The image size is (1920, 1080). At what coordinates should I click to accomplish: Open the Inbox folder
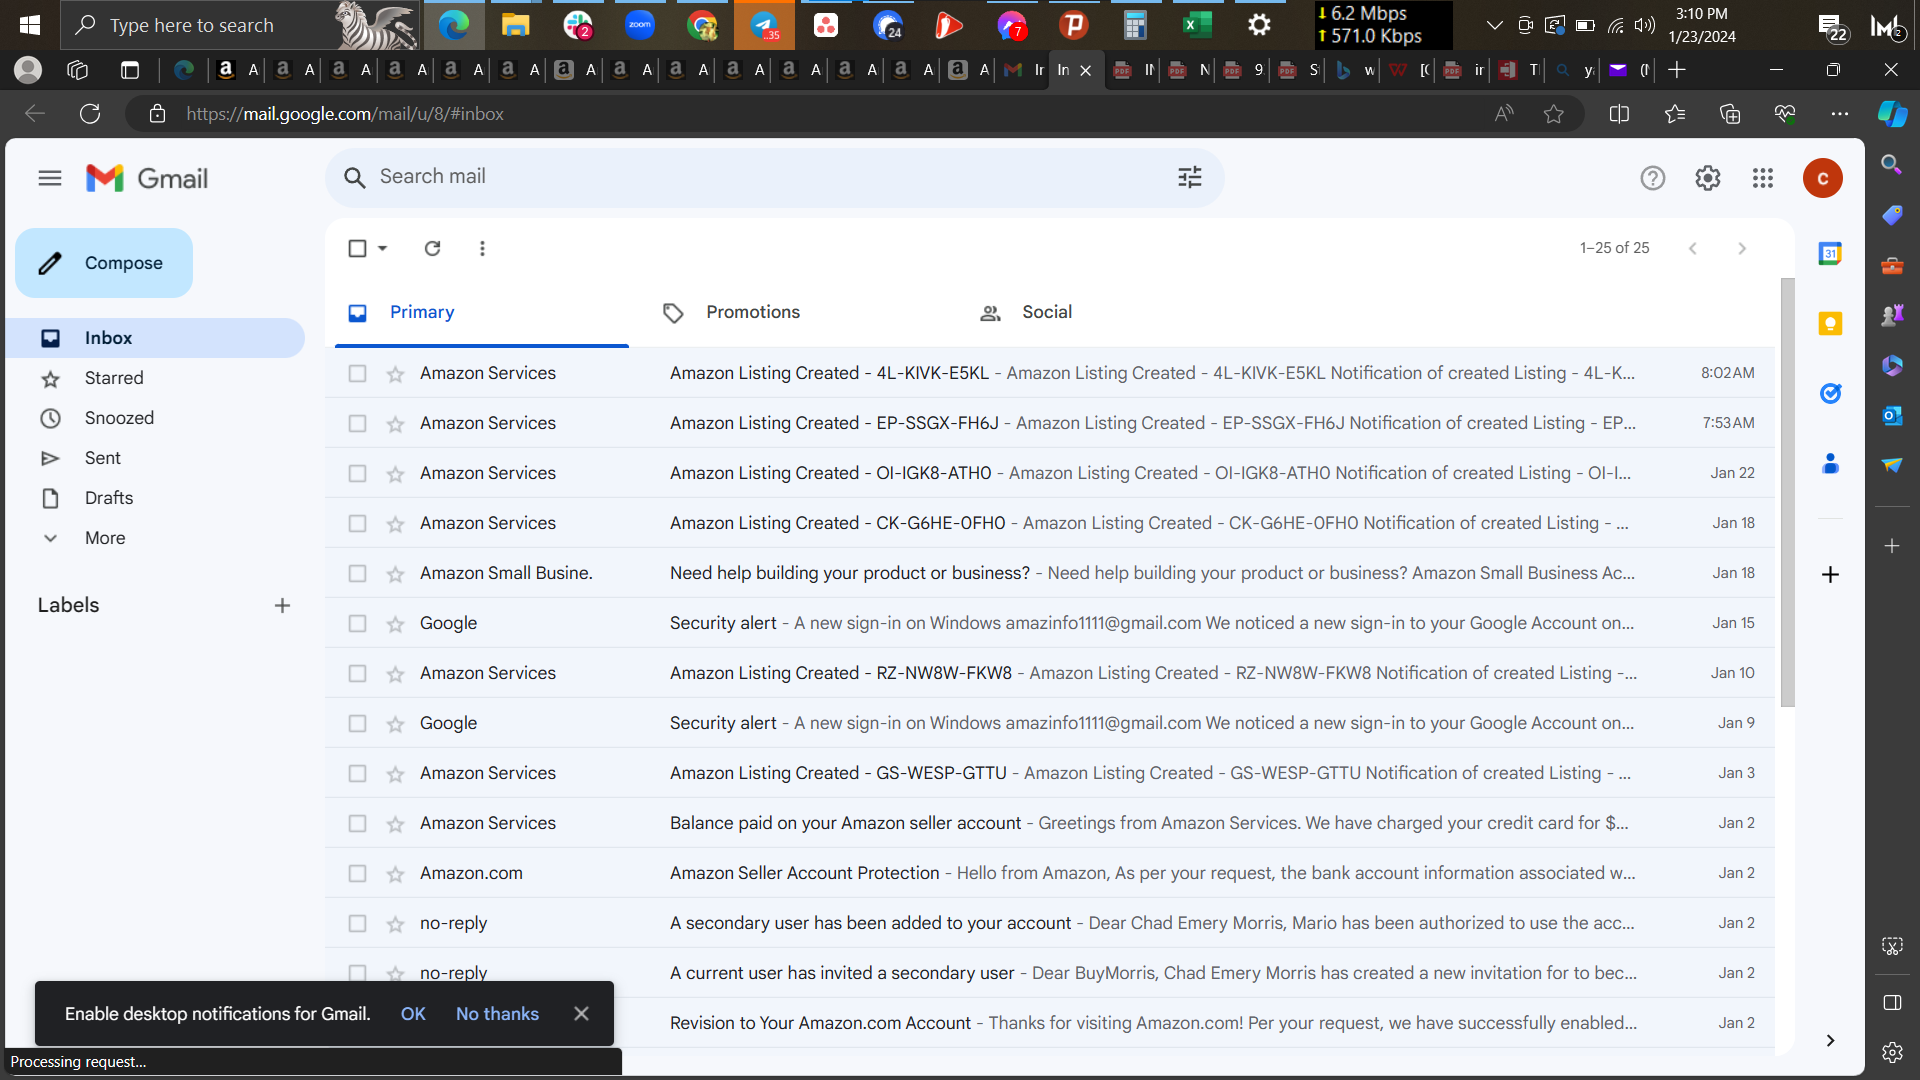[155, 338]
